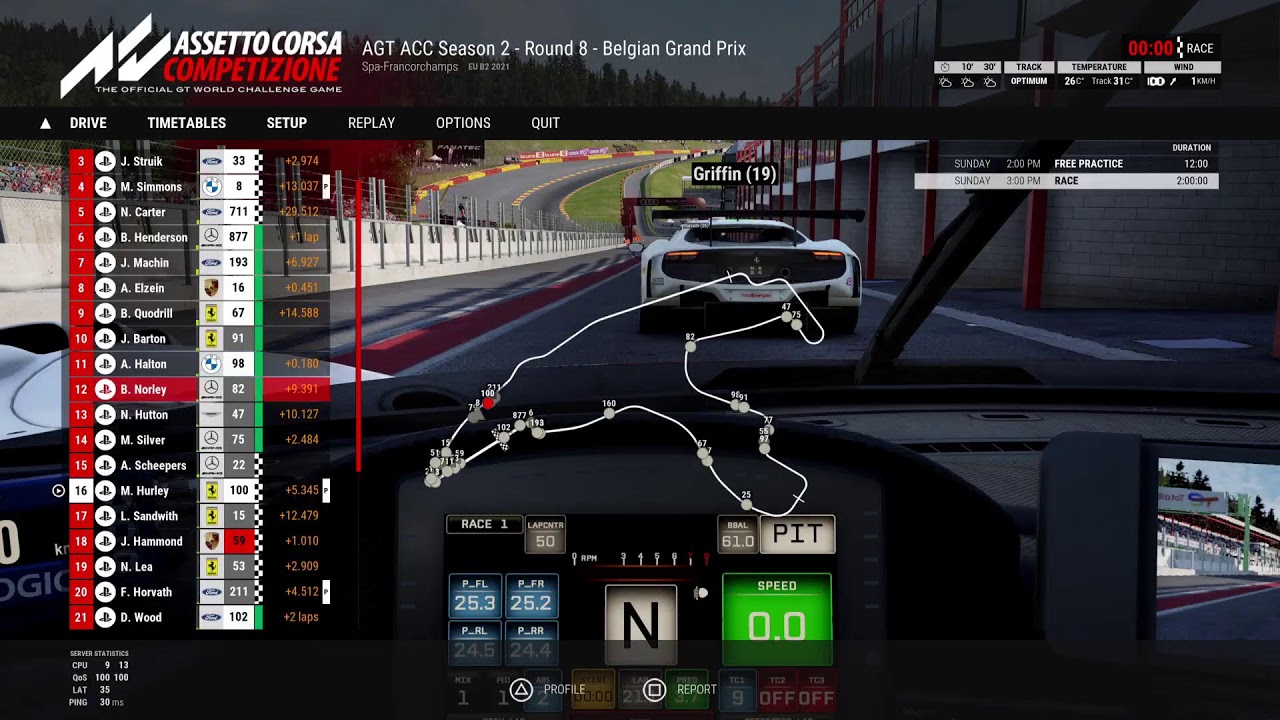This screenshot has height=720, width=1280.
Task: Click the Ferrari badge in B. Quodrill's row
Action: tap(211, 313)
